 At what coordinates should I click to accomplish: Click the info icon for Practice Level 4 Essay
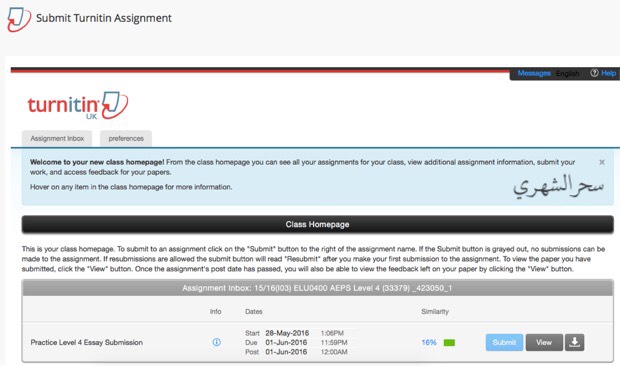216,342
